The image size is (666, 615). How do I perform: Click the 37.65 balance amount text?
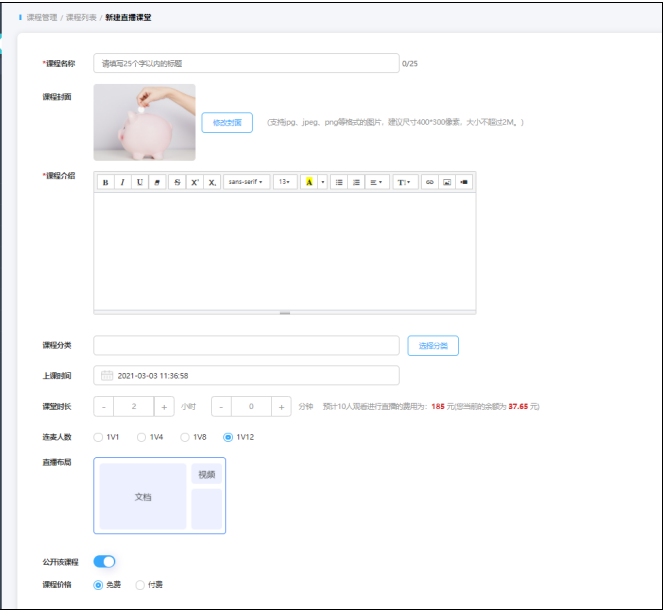pos(518,407)
